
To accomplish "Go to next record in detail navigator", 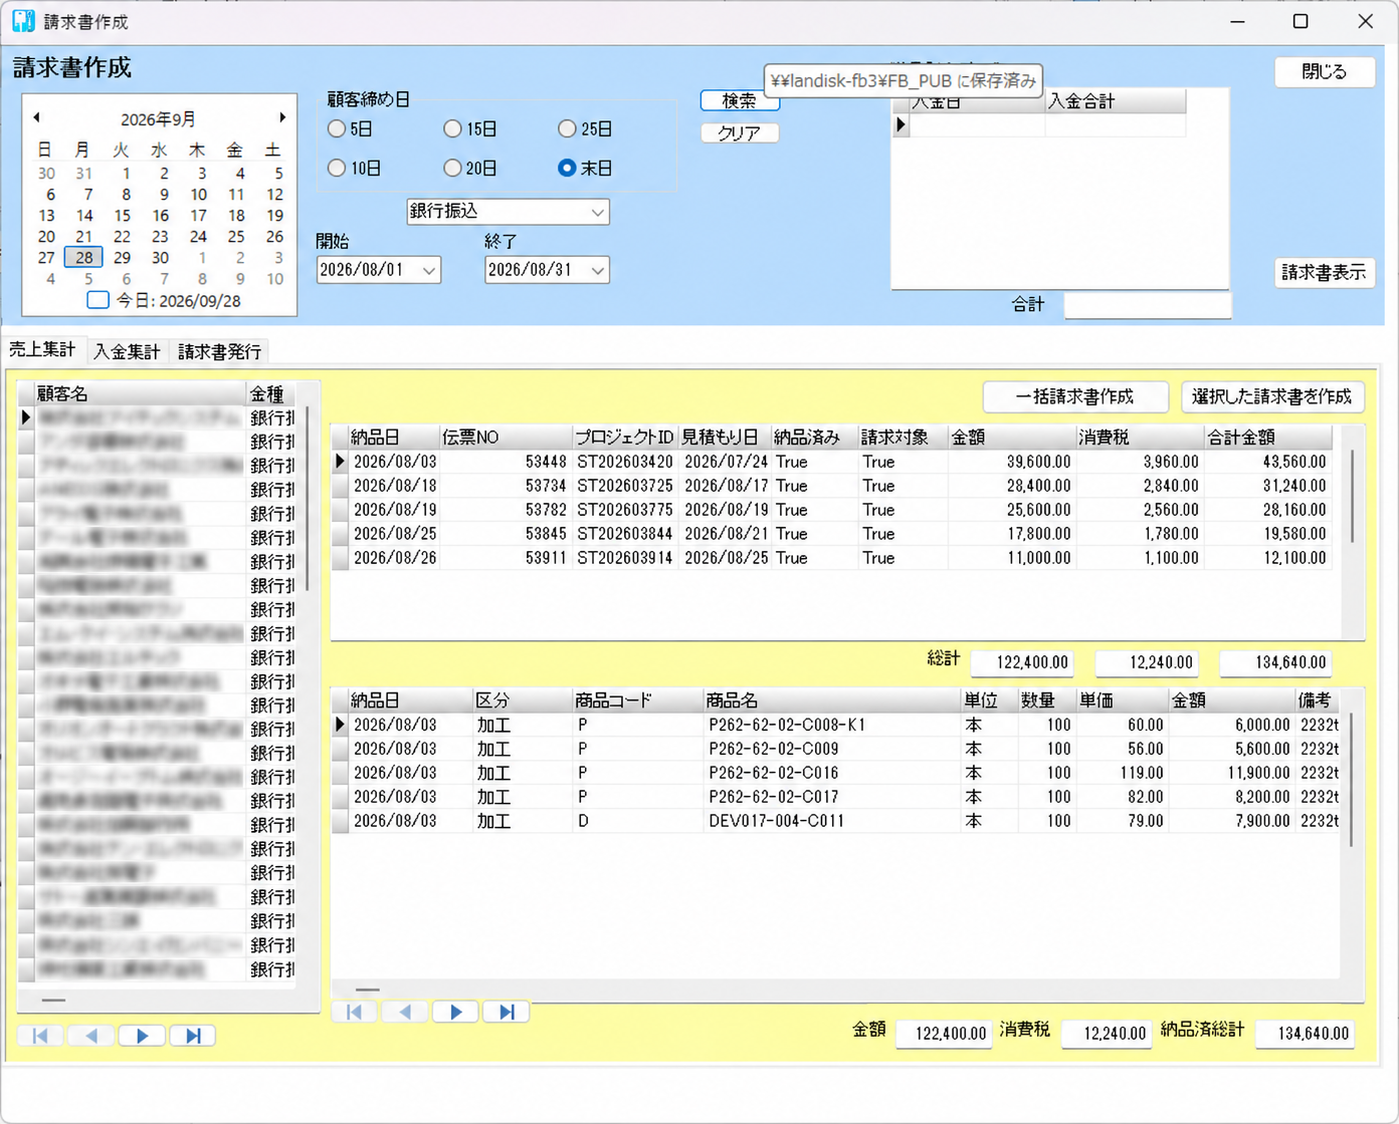I will [456, 1012].
